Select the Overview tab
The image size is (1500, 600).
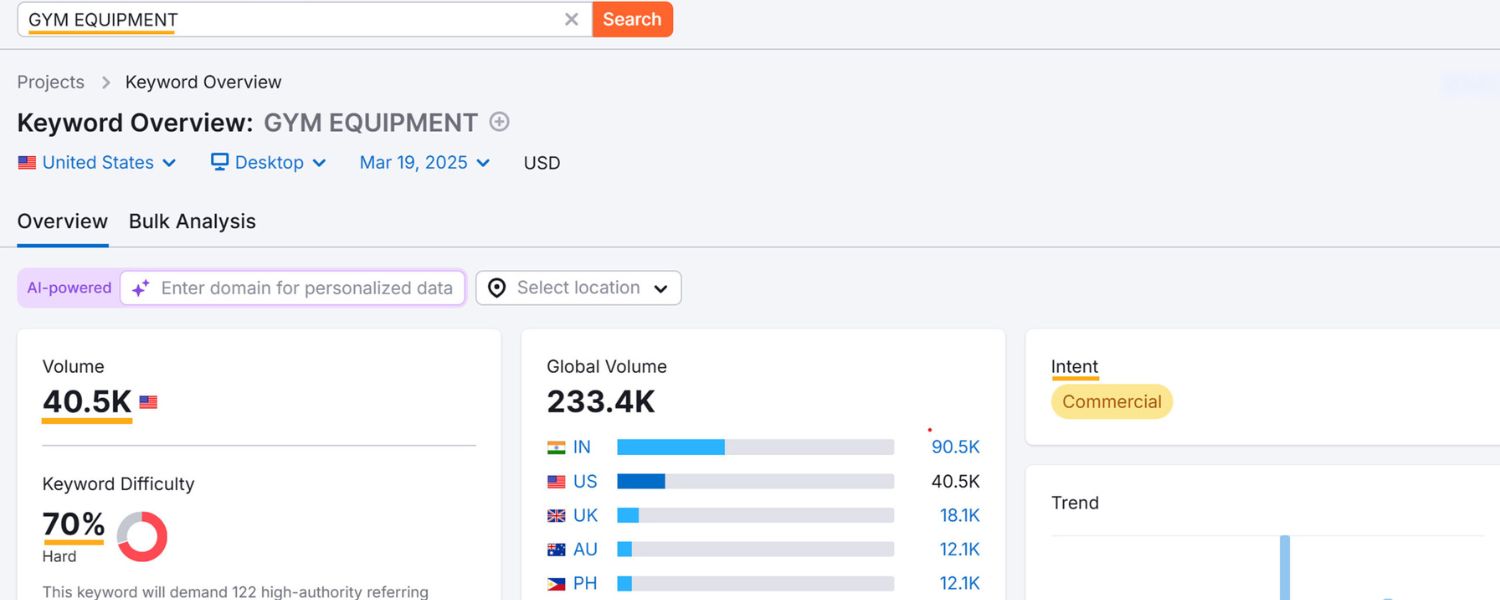pos(62,221)
